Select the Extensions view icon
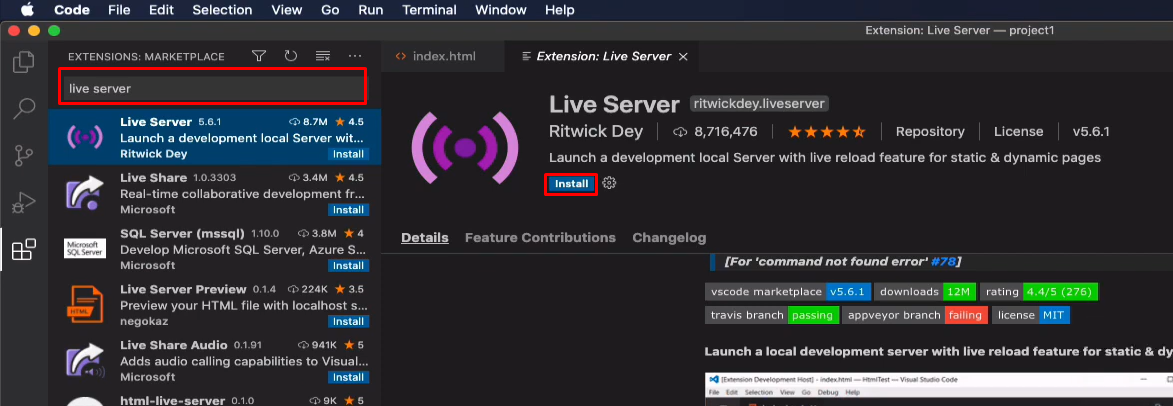 click(x=24, y=250)
